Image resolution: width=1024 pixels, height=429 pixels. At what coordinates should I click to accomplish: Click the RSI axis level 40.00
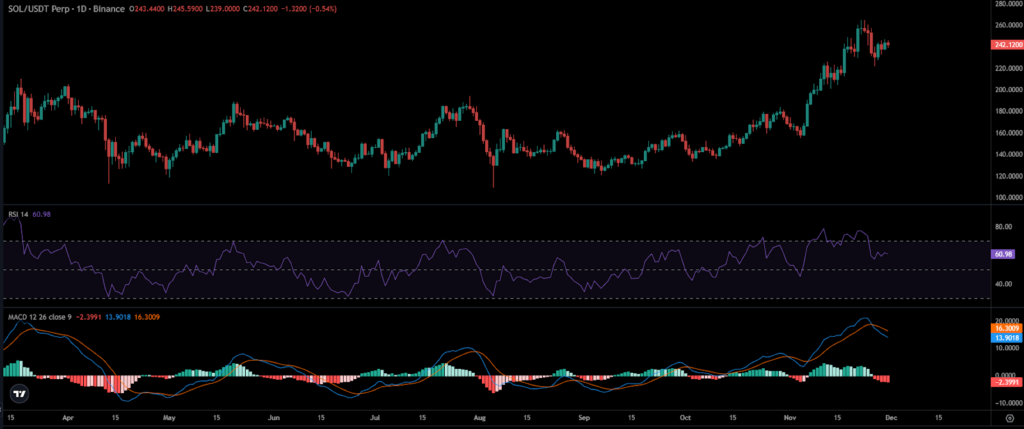click(x=1002, y=284)
